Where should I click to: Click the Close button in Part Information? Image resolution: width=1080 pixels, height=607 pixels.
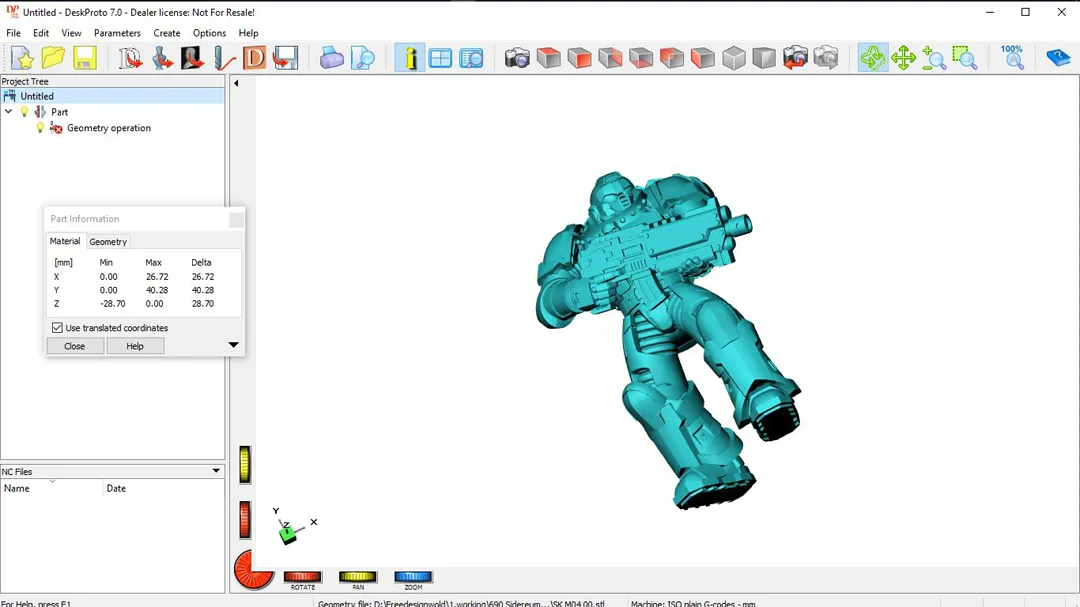point(74,346)
